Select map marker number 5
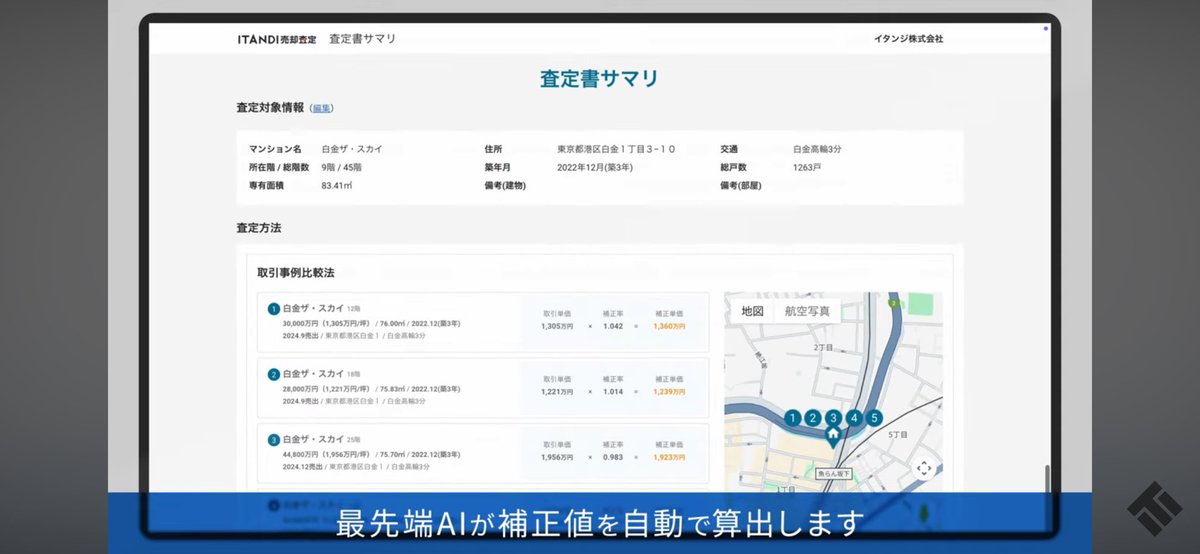The height and width of the screenshot is (554, 1200). click(x=875, y=418)
